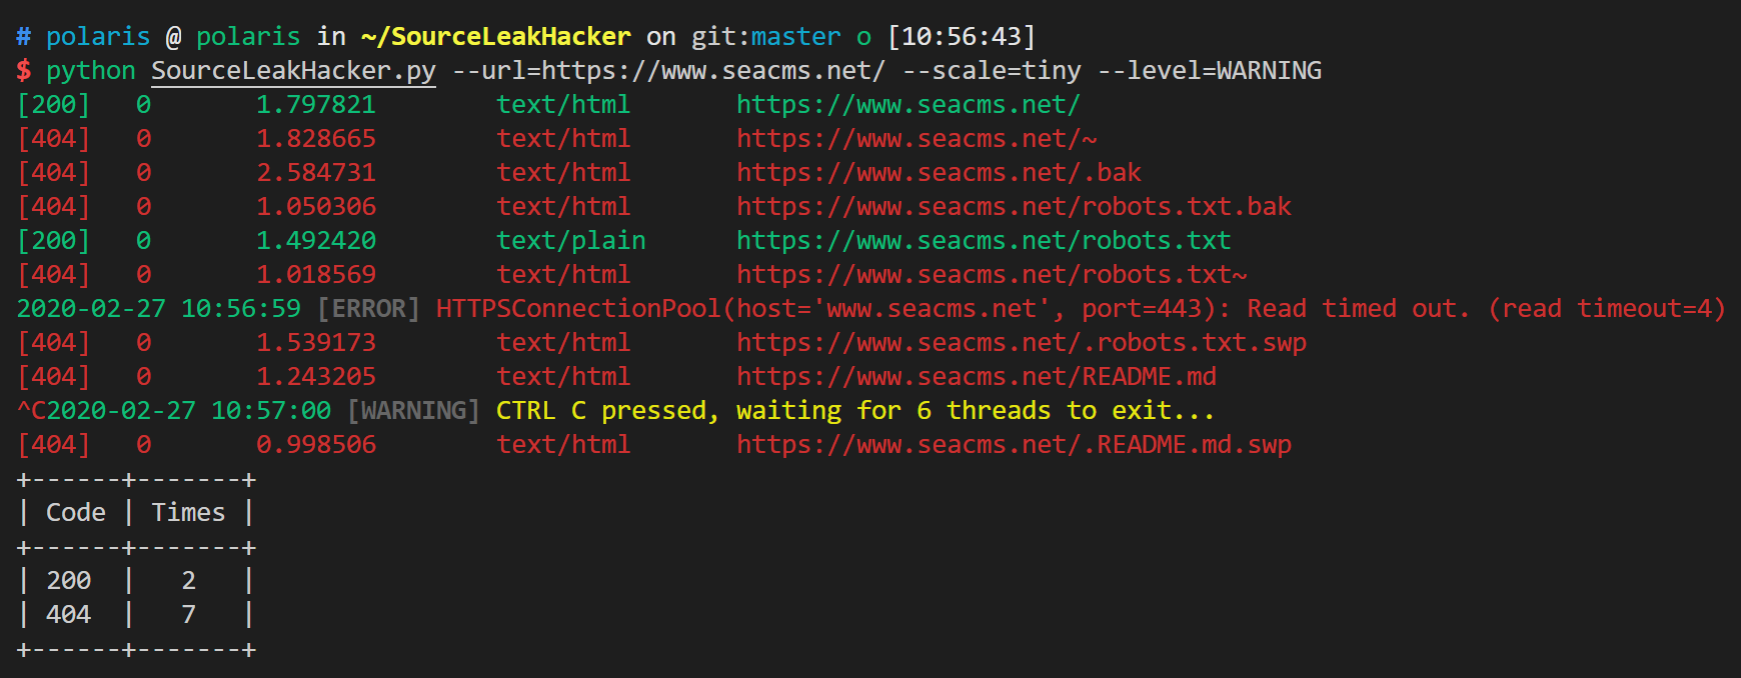Click the text/plain content type entry
The image size is (1741, 678).
point(571,241)
